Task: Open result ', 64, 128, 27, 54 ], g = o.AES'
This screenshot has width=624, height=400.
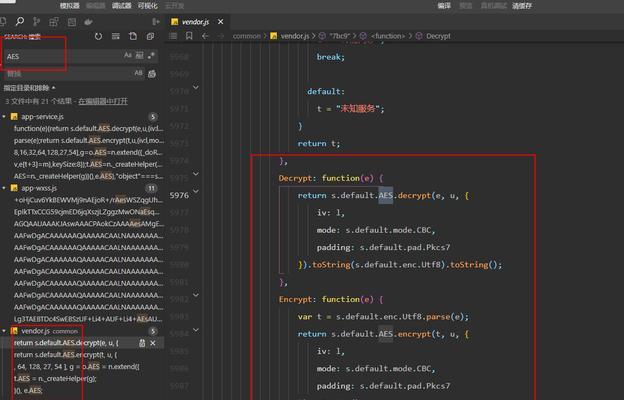Action: pos(76,367)
